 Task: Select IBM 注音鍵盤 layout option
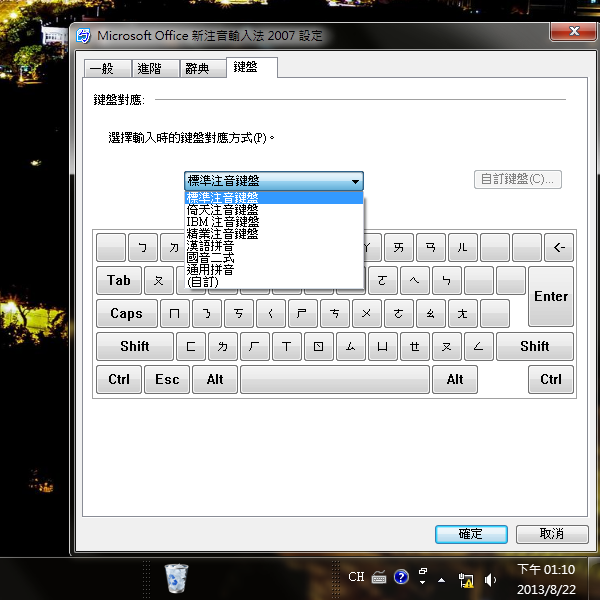pyautogui.click(x=274, y=222)
